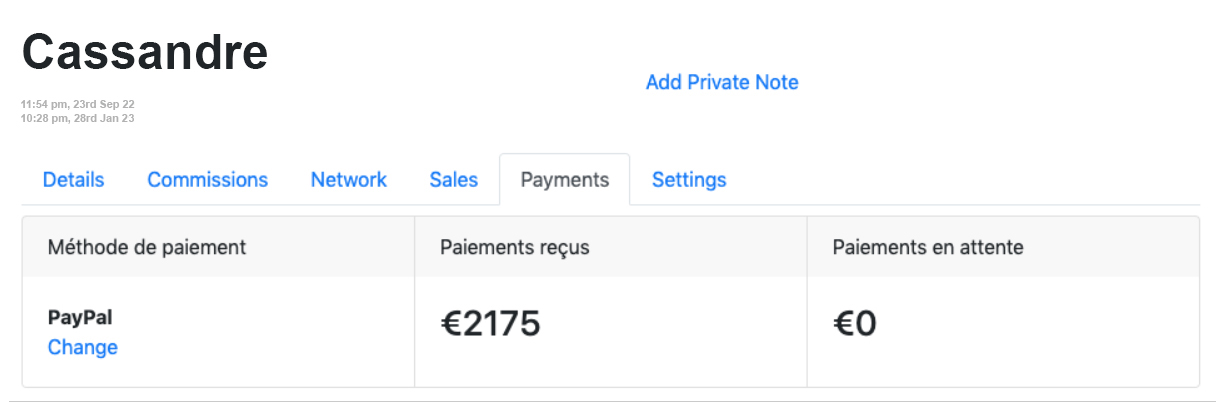1227x402 pixels.
Task: Click the Méthode de paiement column header
Action: pyautogui.click(x=147, y=247)
